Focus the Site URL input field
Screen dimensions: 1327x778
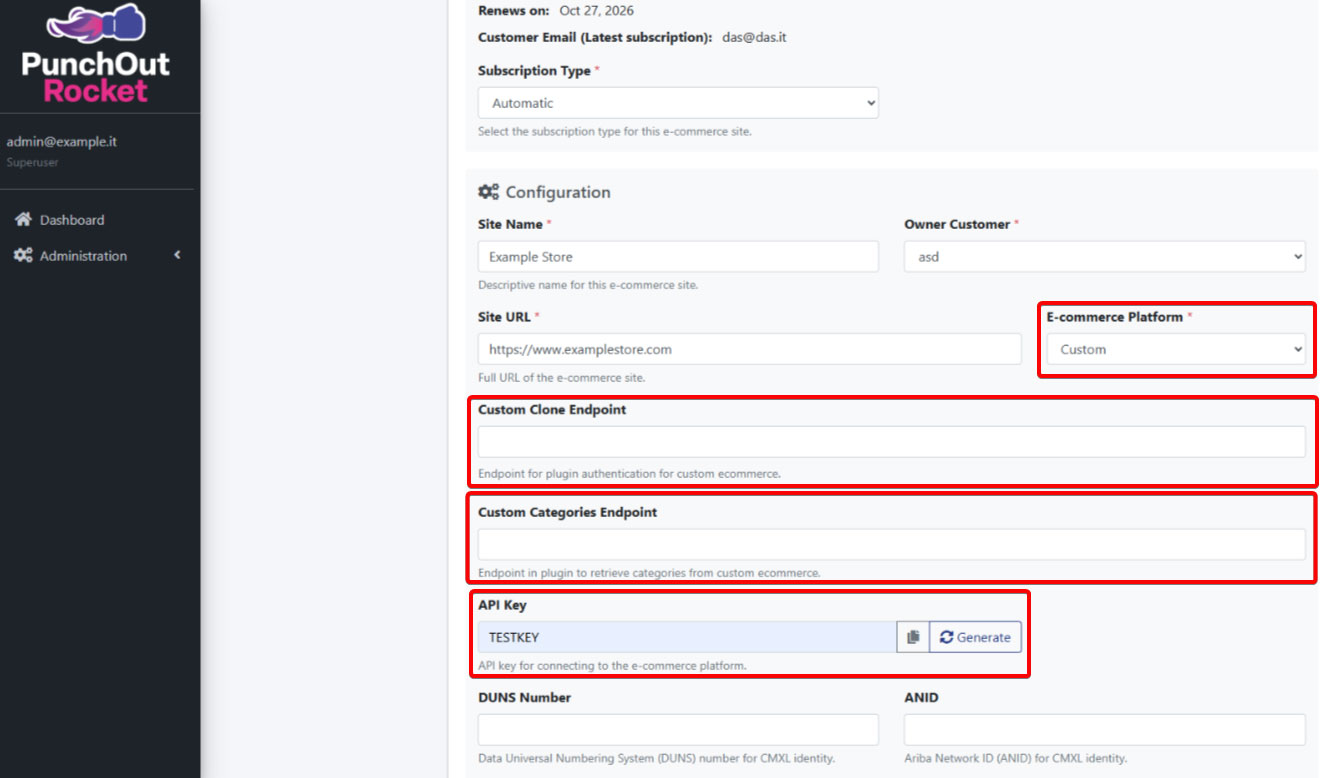click(749, 349)
